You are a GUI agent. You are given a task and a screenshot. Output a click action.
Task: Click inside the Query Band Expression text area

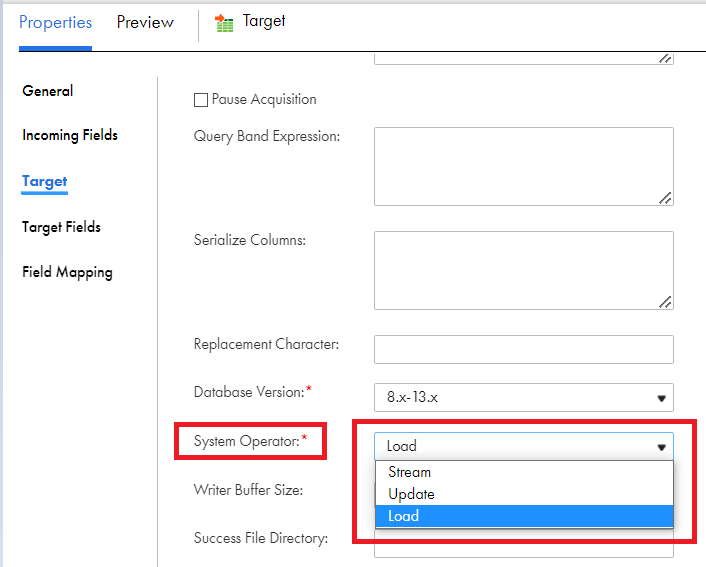coord(524,167)
